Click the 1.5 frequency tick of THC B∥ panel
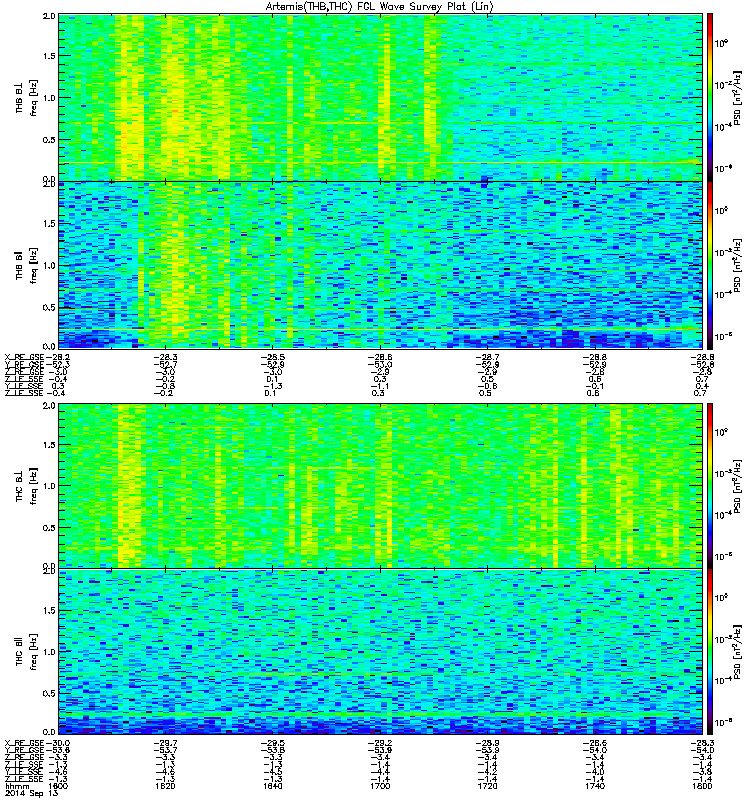This screenshot has height=800, width=750. (49, 611)
